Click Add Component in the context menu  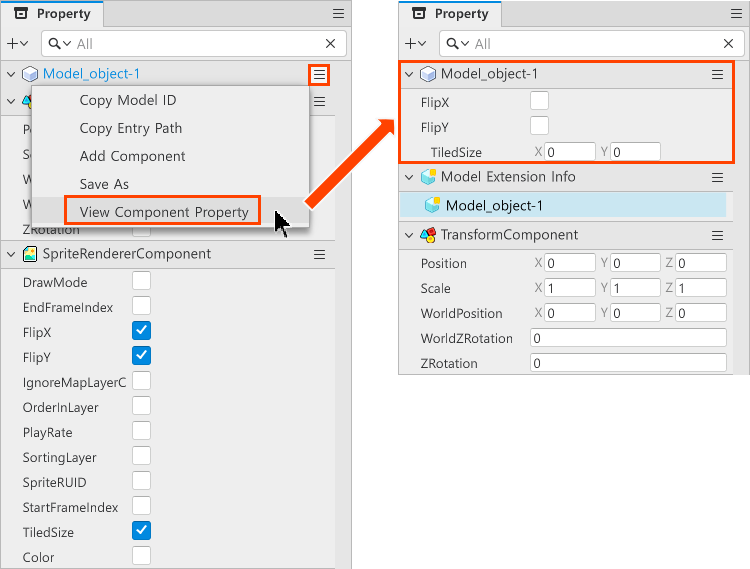[x=132, y=156]
